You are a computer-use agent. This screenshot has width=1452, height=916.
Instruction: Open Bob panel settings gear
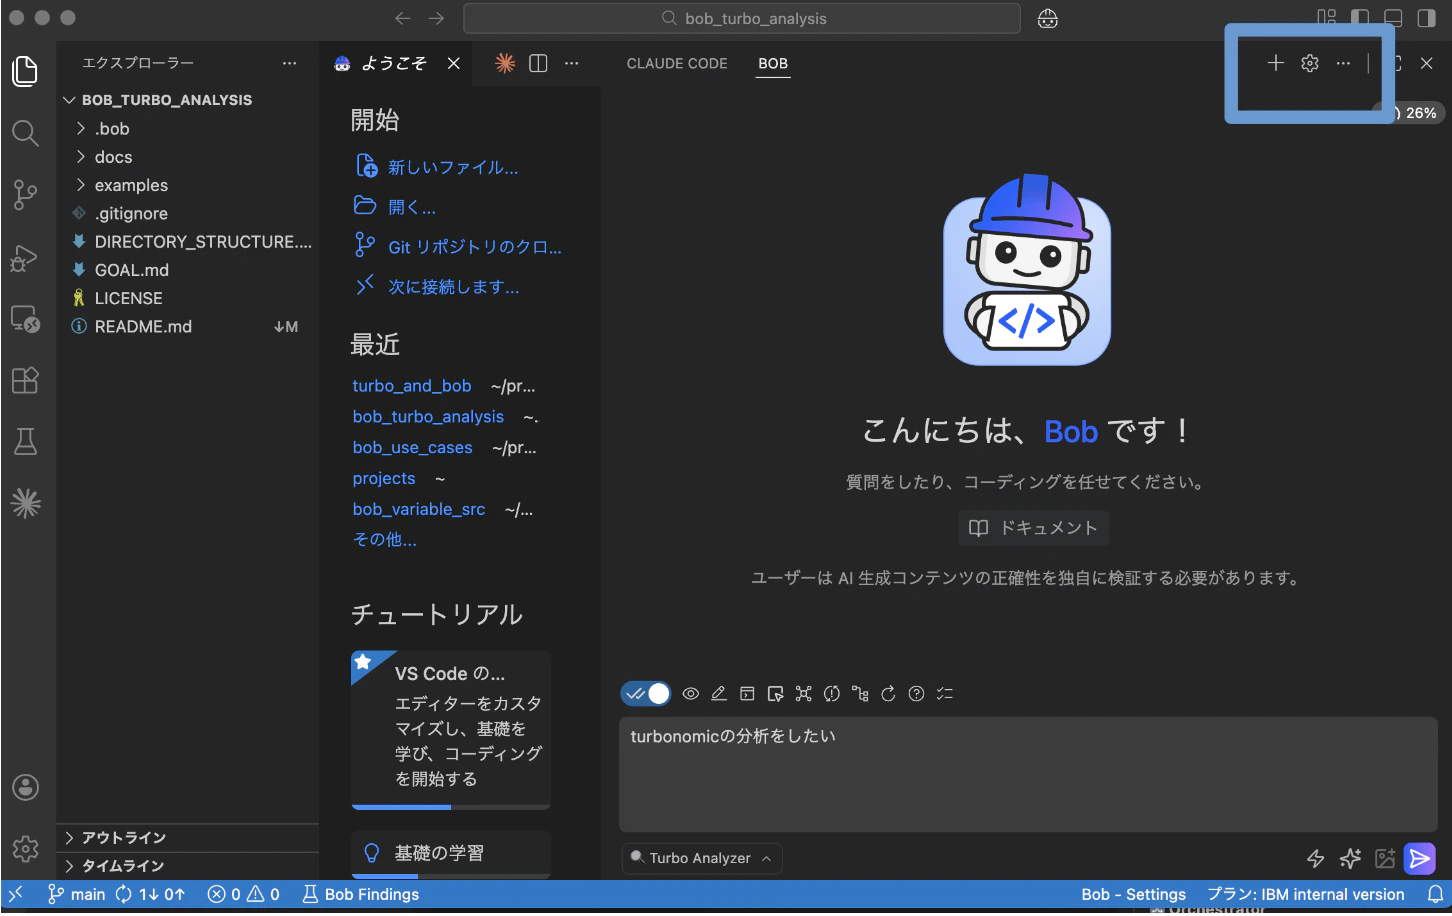point(1310,63)
